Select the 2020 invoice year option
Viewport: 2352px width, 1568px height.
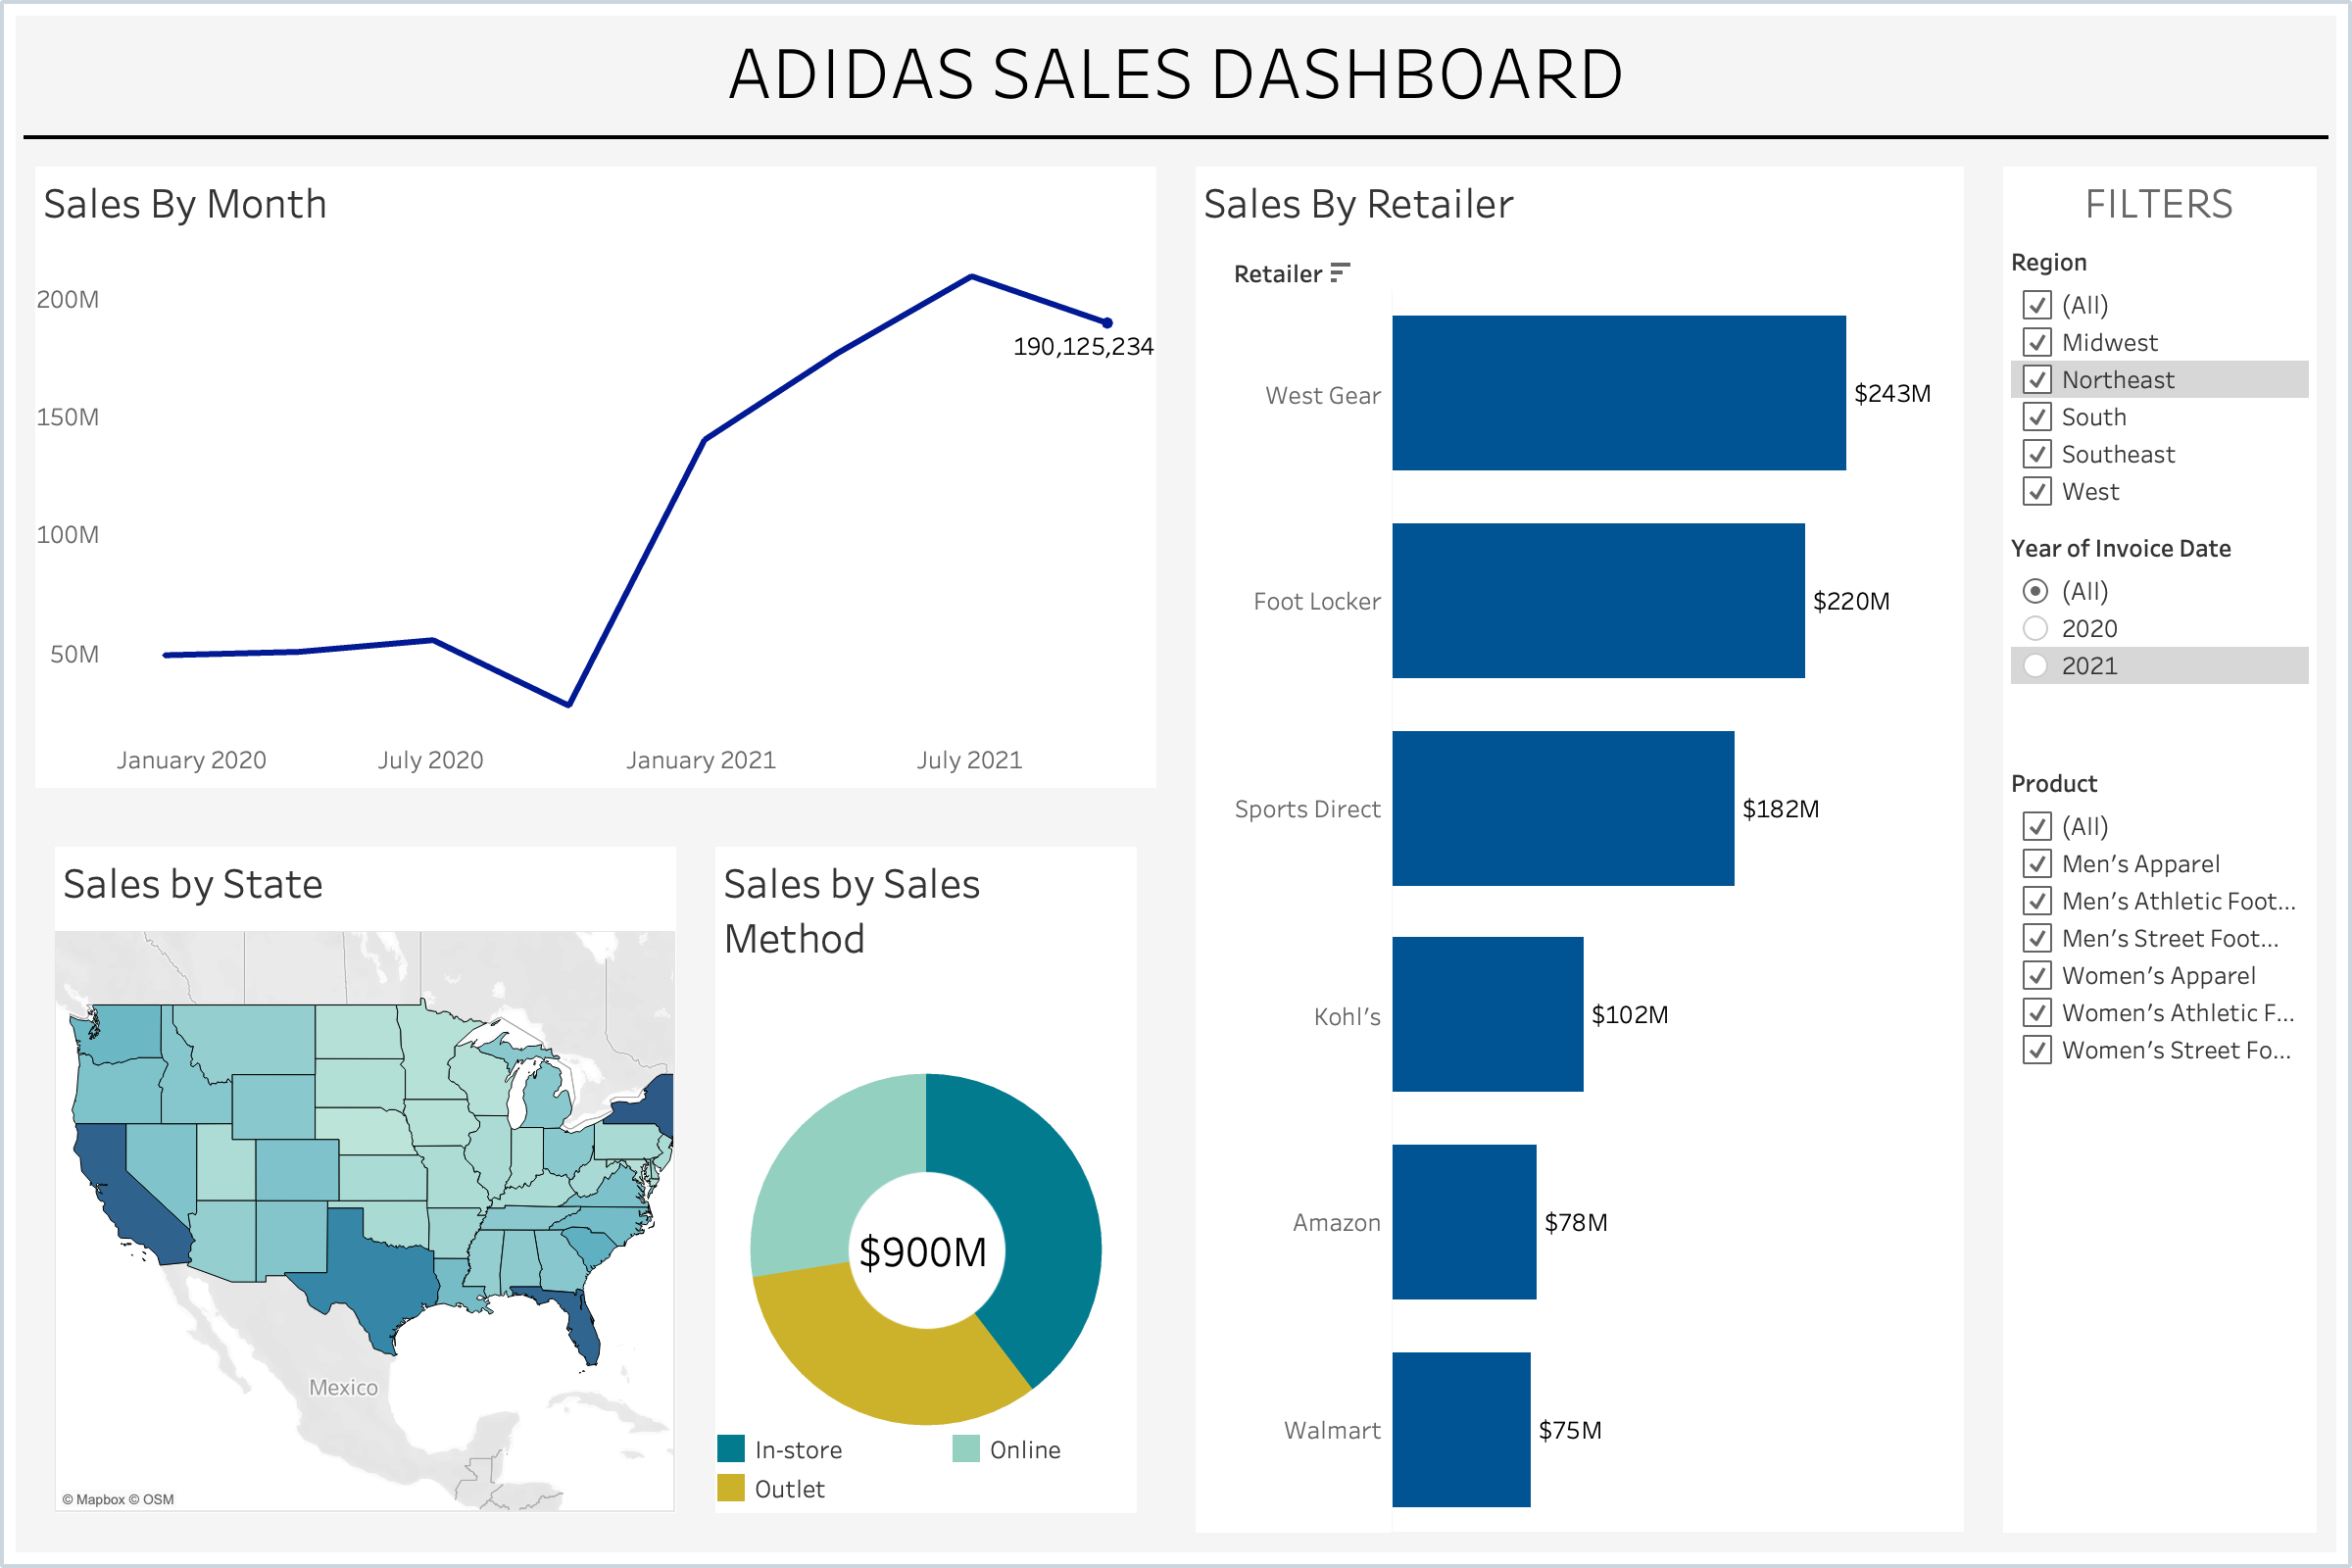click(x=2035, y=628)
